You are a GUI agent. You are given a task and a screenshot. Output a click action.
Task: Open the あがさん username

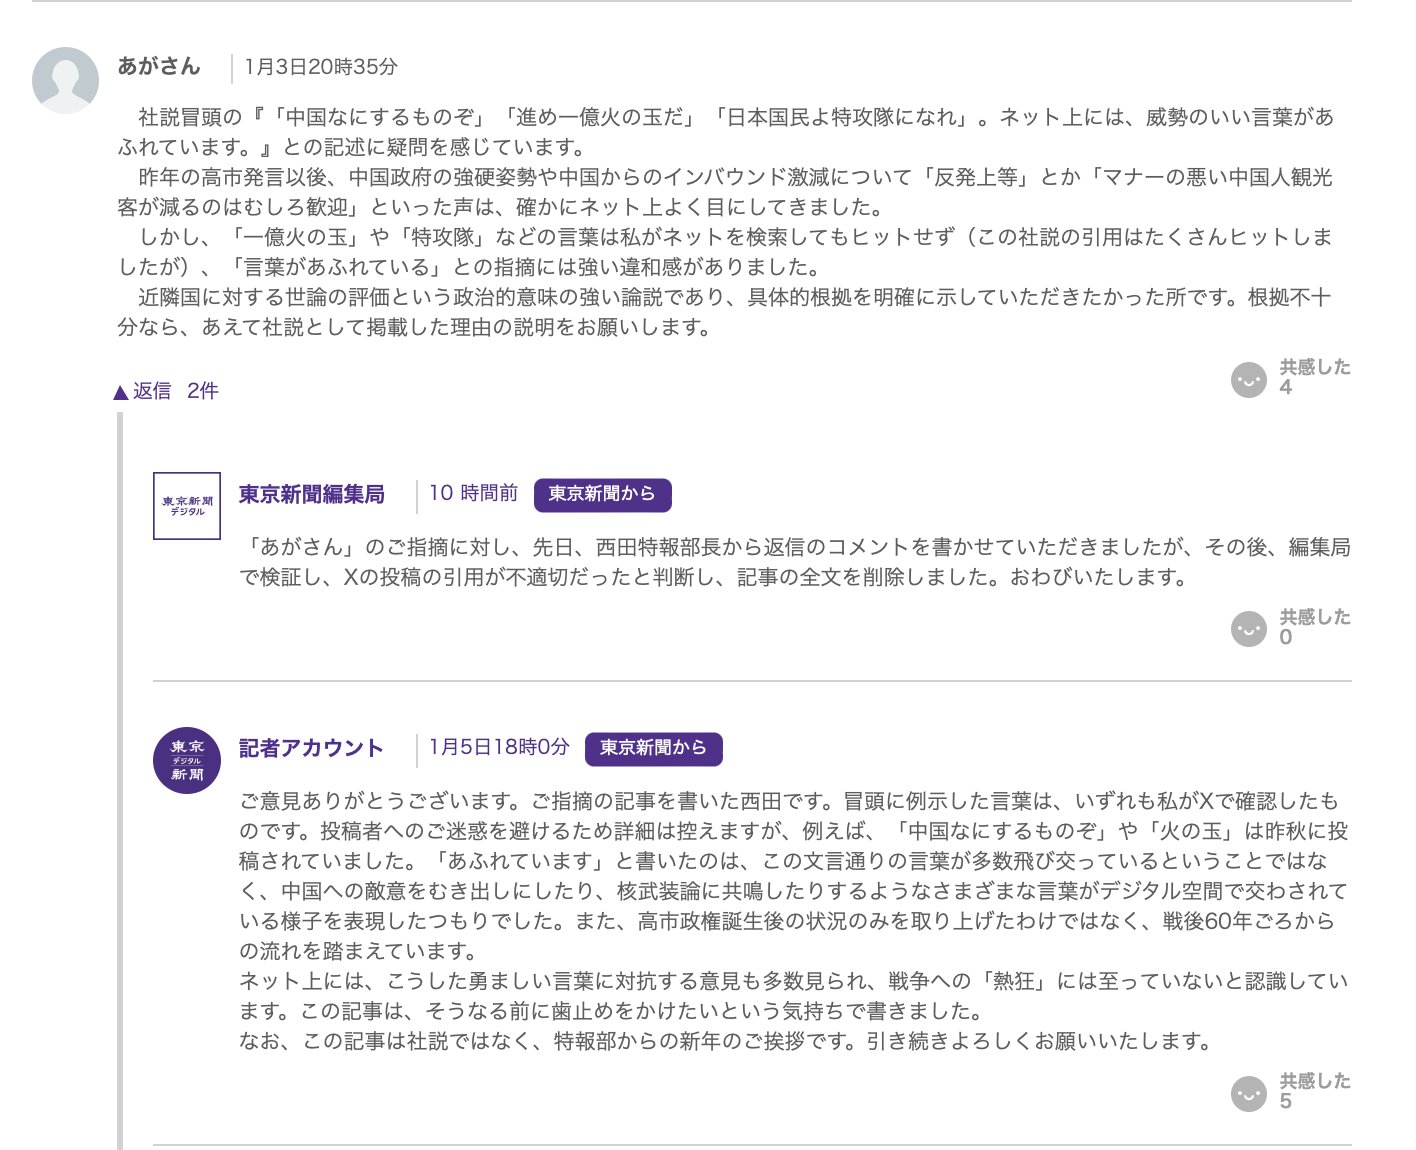coord(159,67)
